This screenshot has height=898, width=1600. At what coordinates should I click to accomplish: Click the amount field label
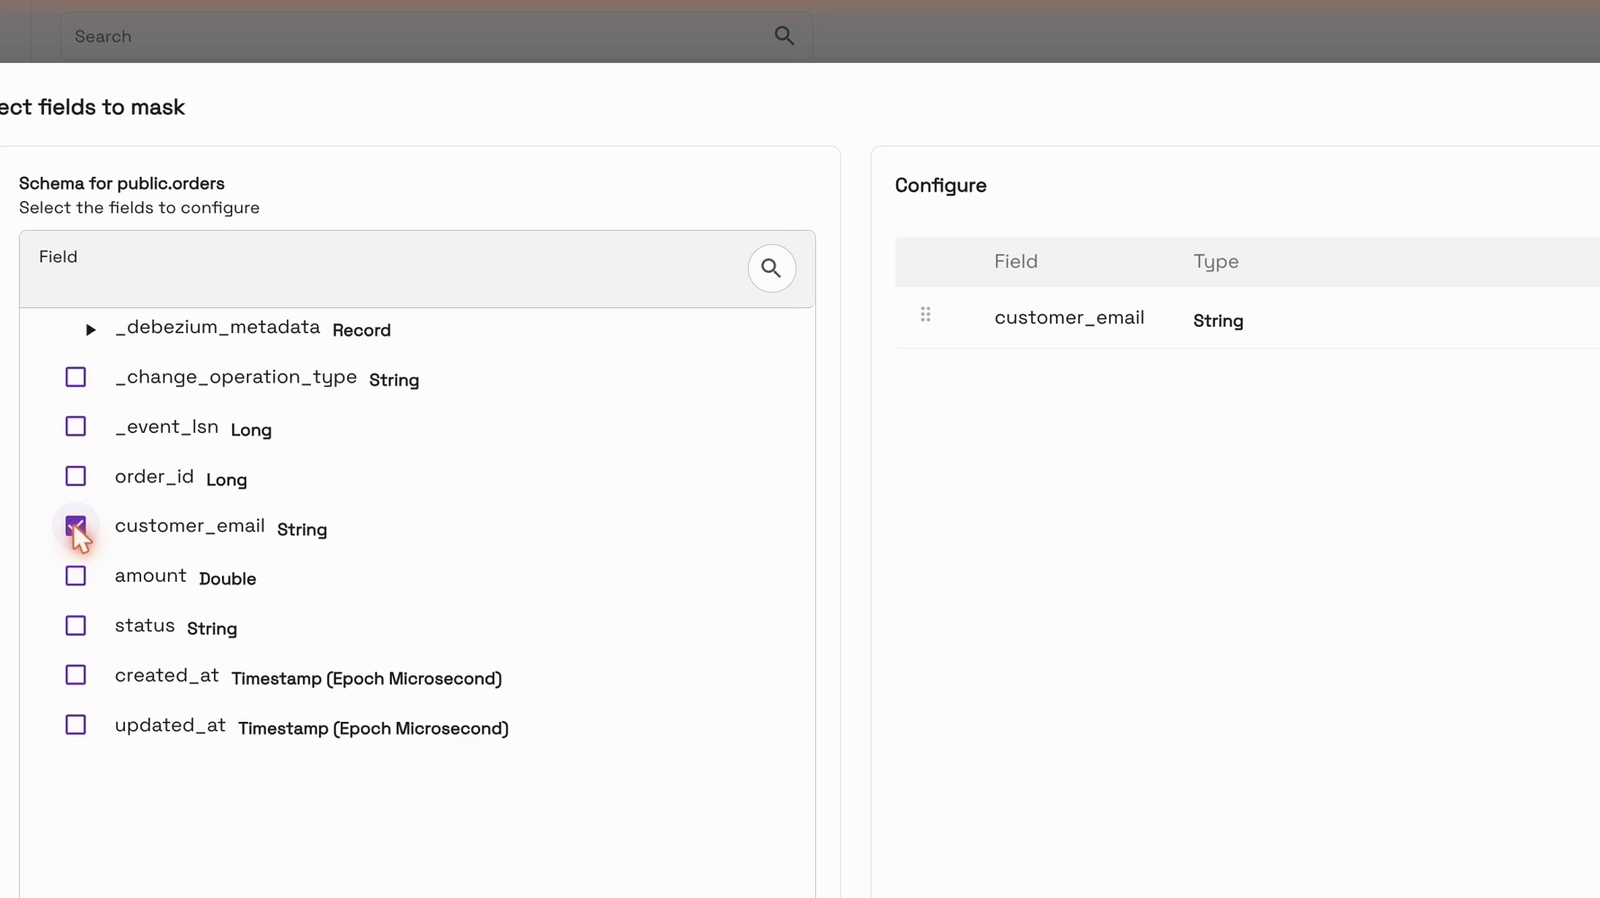click(150, 576)
